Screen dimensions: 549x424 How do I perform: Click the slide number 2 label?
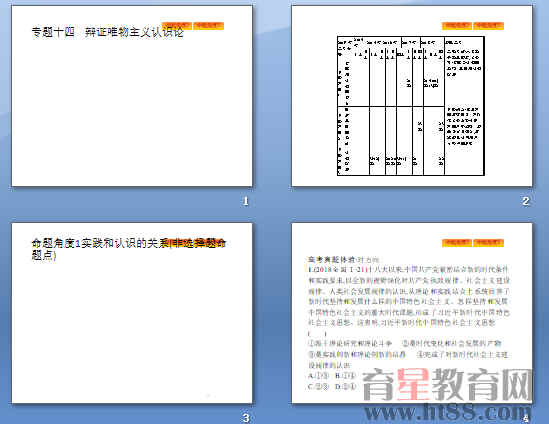(x=526, y=201)
